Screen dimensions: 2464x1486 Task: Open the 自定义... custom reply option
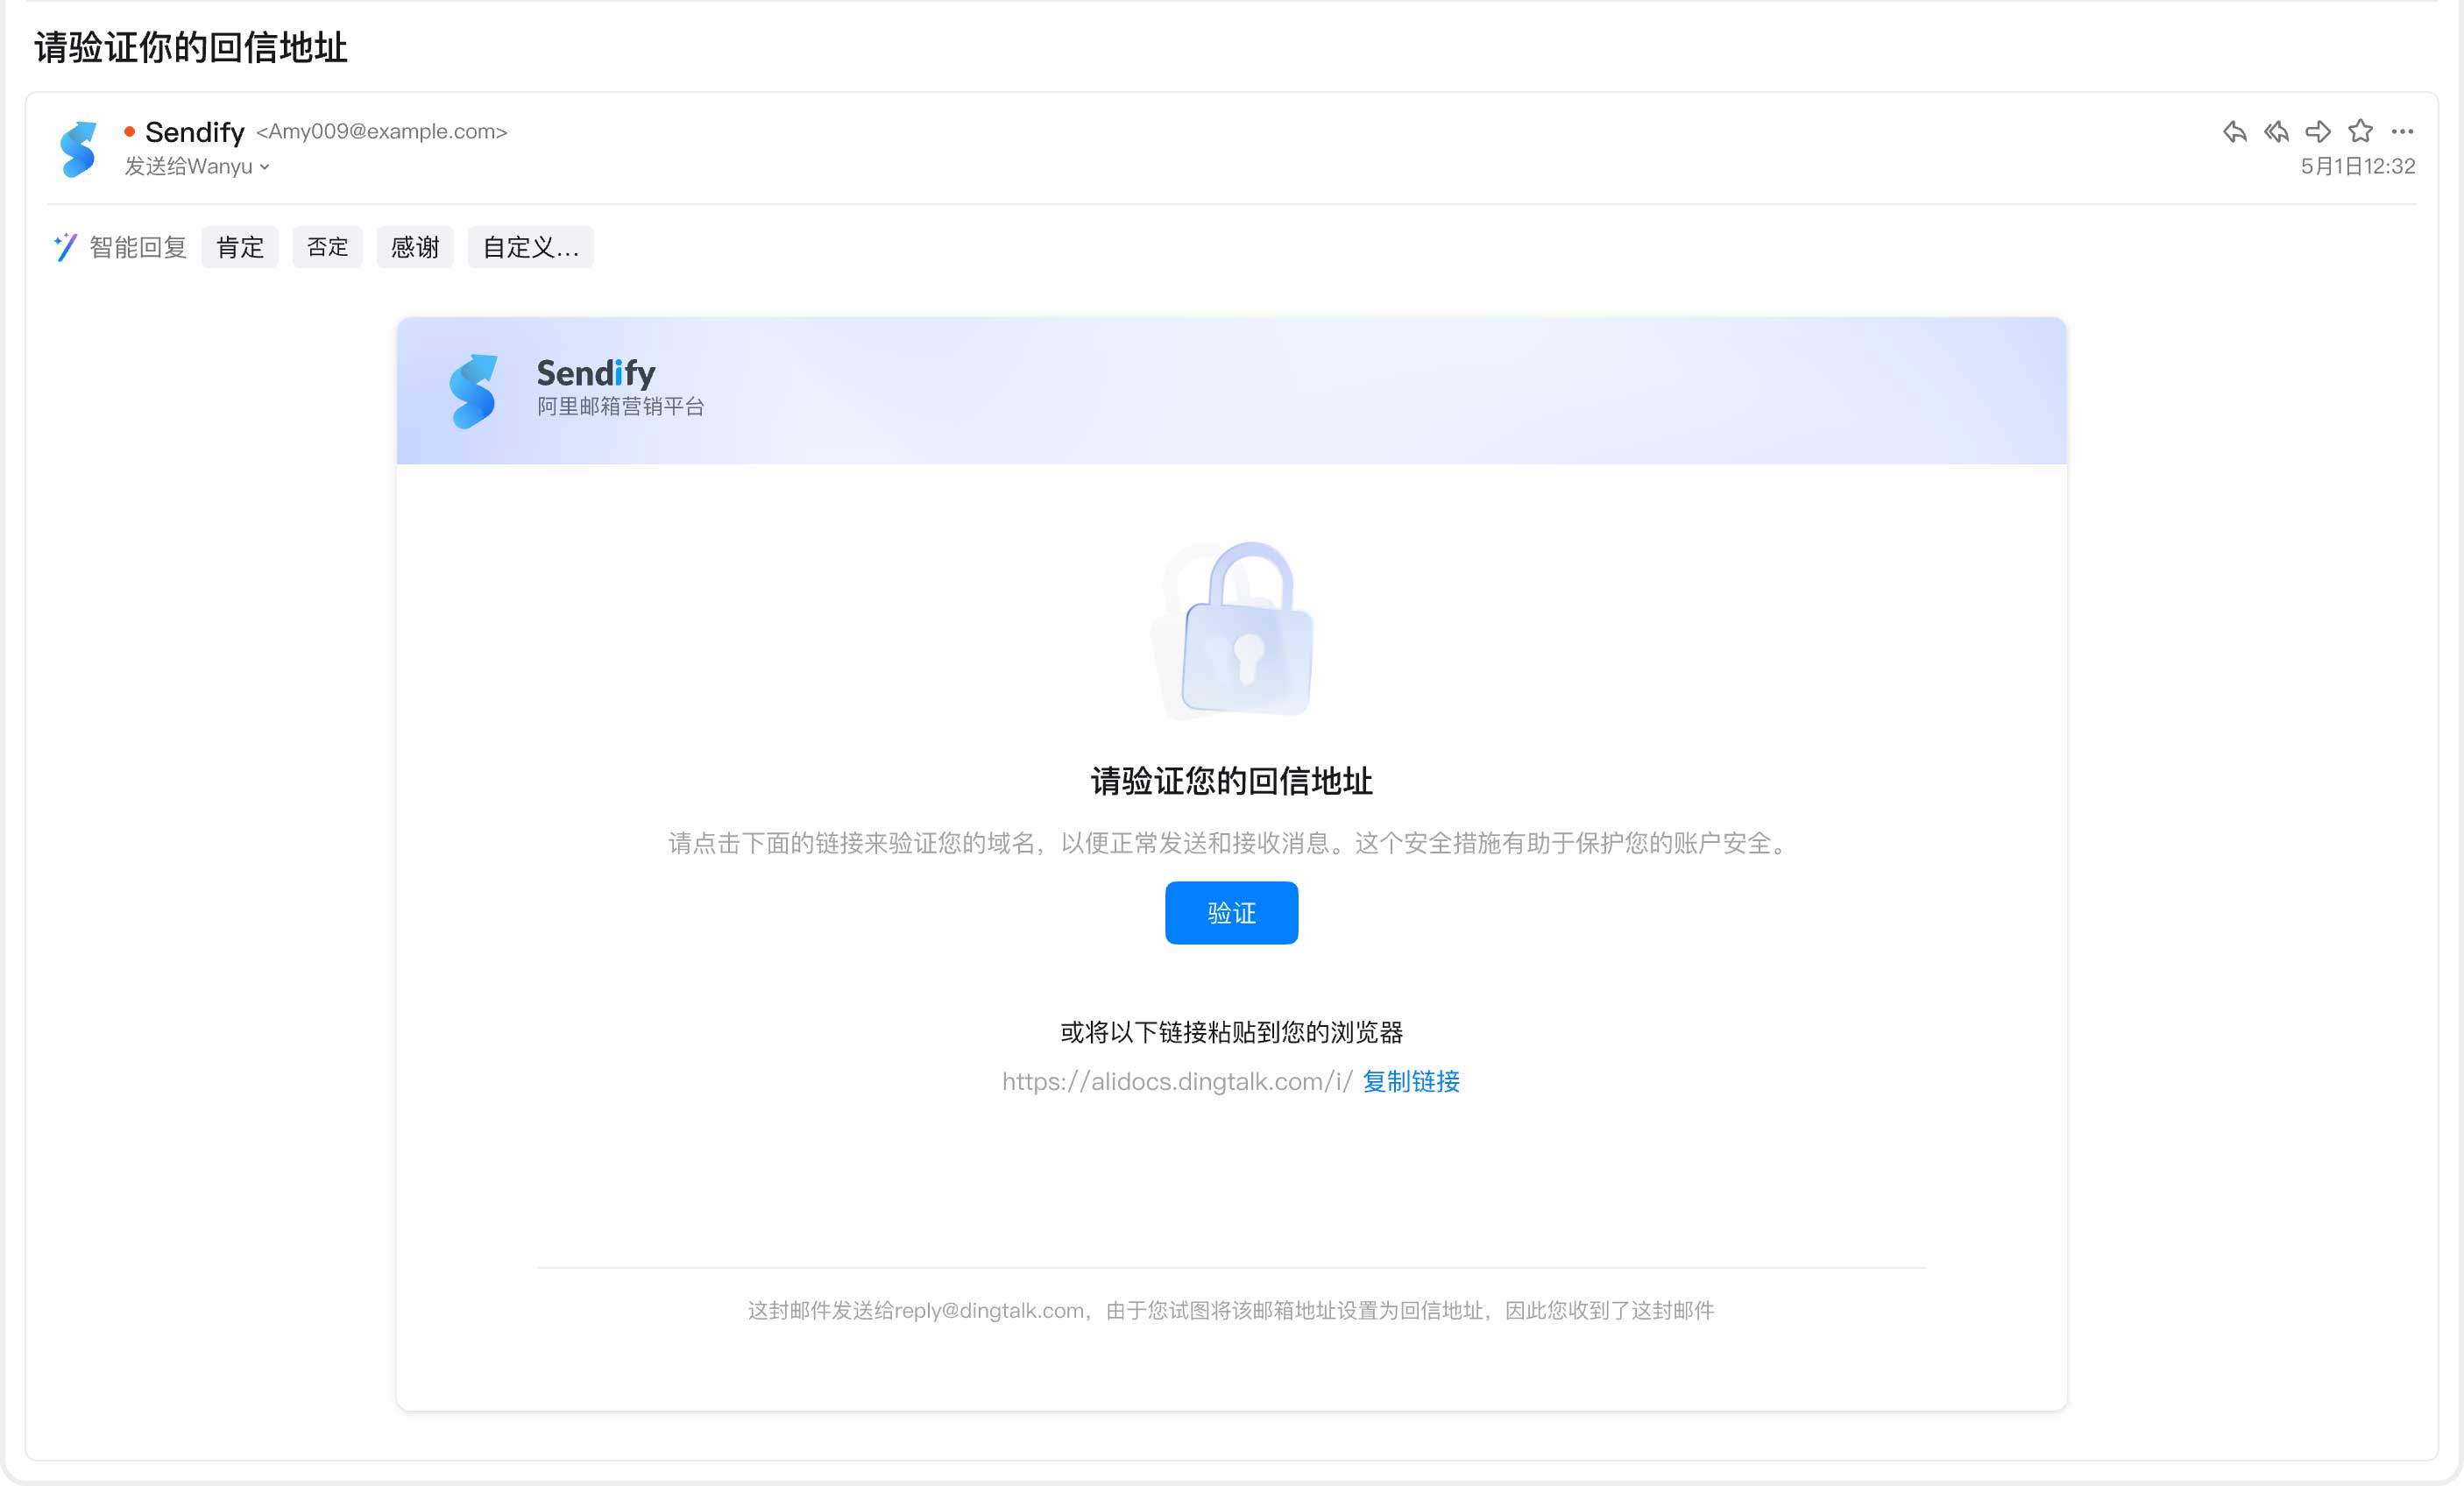coord(531,247)
